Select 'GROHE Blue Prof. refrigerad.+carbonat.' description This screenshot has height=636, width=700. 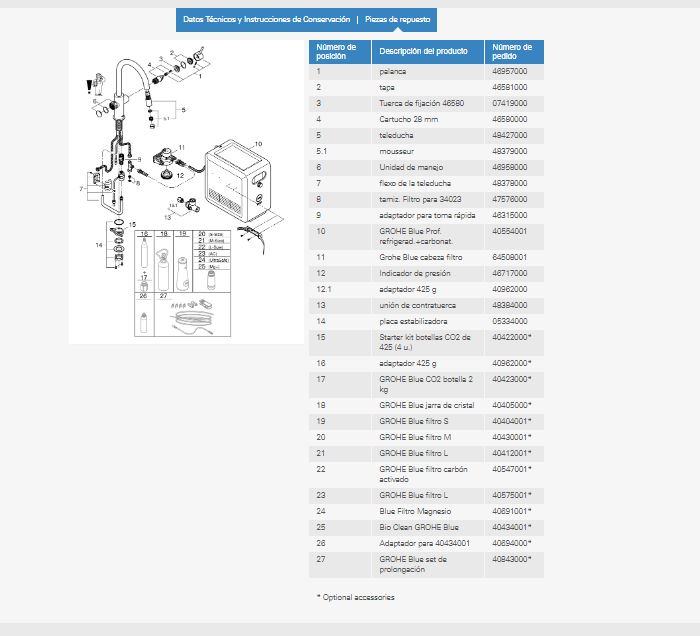[x=416, y=237]
